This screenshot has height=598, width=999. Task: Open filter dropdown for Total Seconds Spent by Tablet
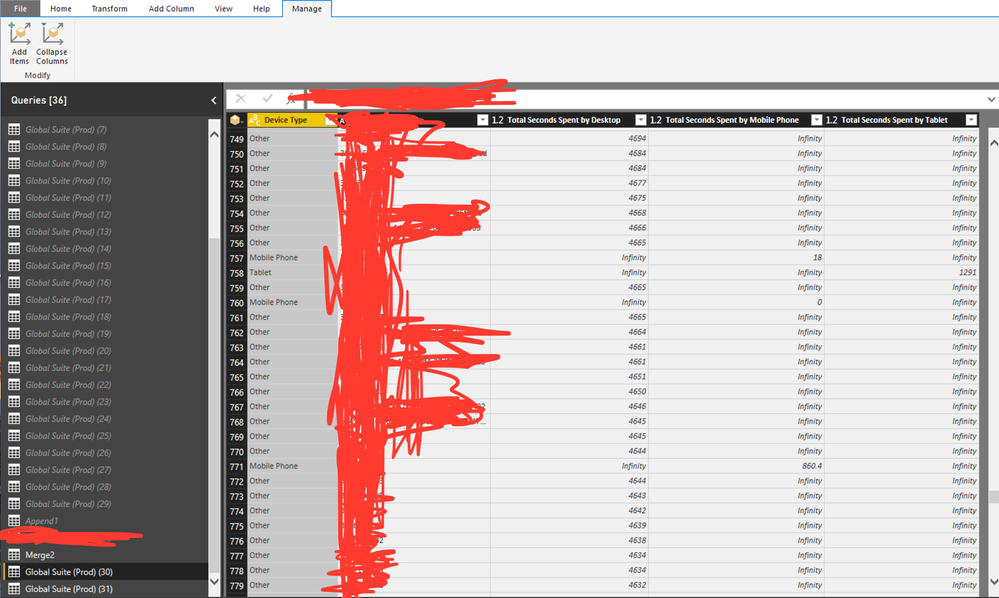click(x=969, y=120)
